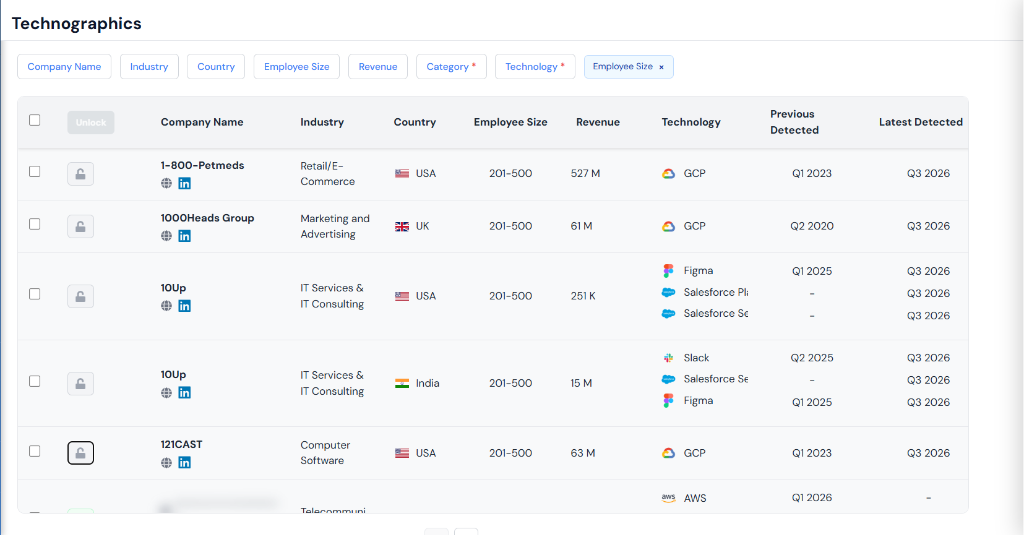Click the 527 M revenue value

pos(585,174)
